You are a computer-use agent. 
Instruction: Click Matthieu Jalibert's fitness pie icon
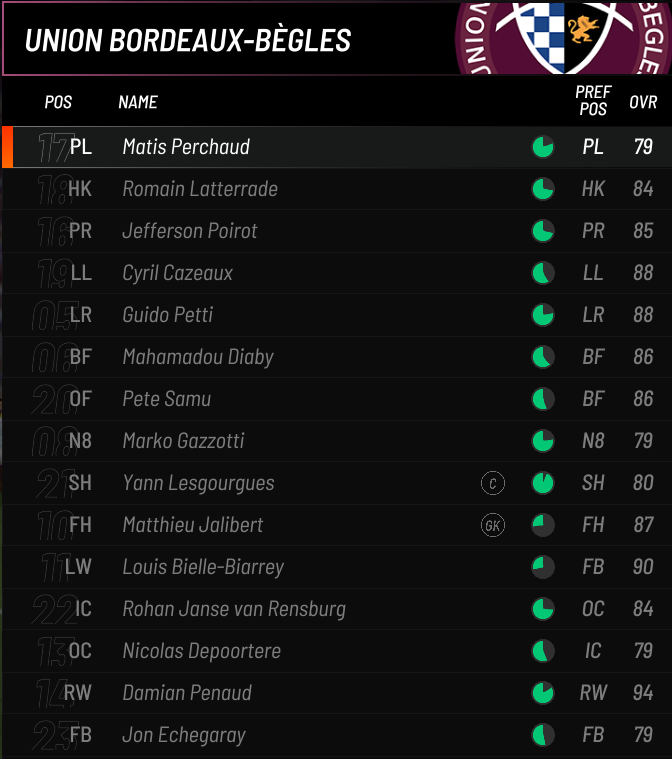click(x=543, y=526)
